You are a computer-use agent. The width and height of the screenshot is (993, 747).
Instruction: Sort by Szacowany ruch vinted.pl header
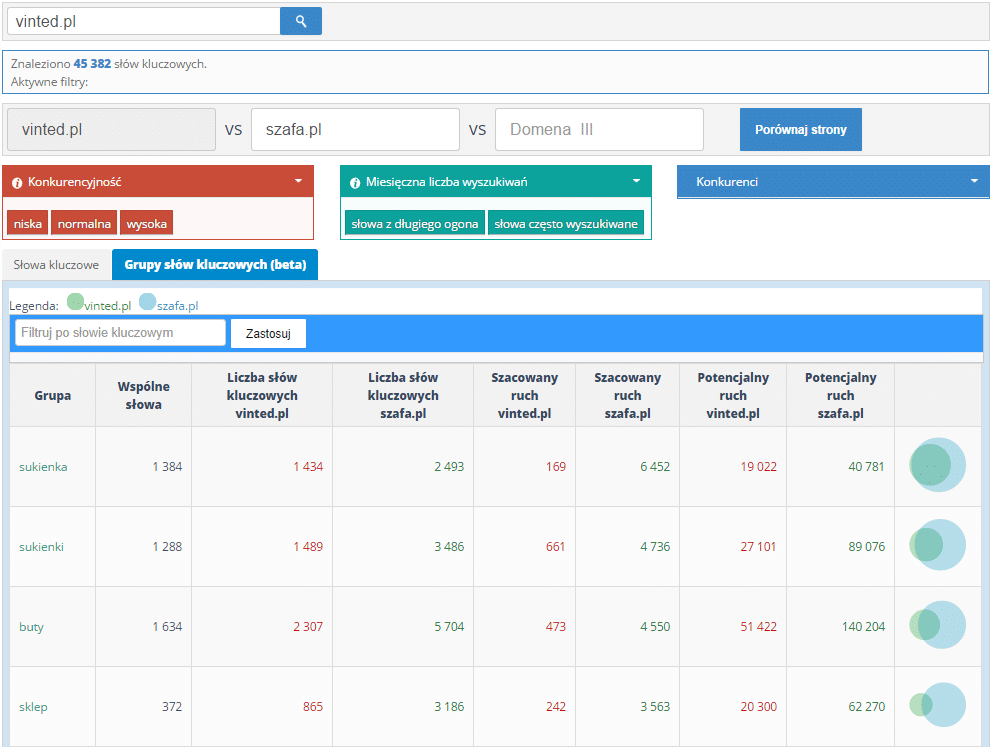pos(524,395)
